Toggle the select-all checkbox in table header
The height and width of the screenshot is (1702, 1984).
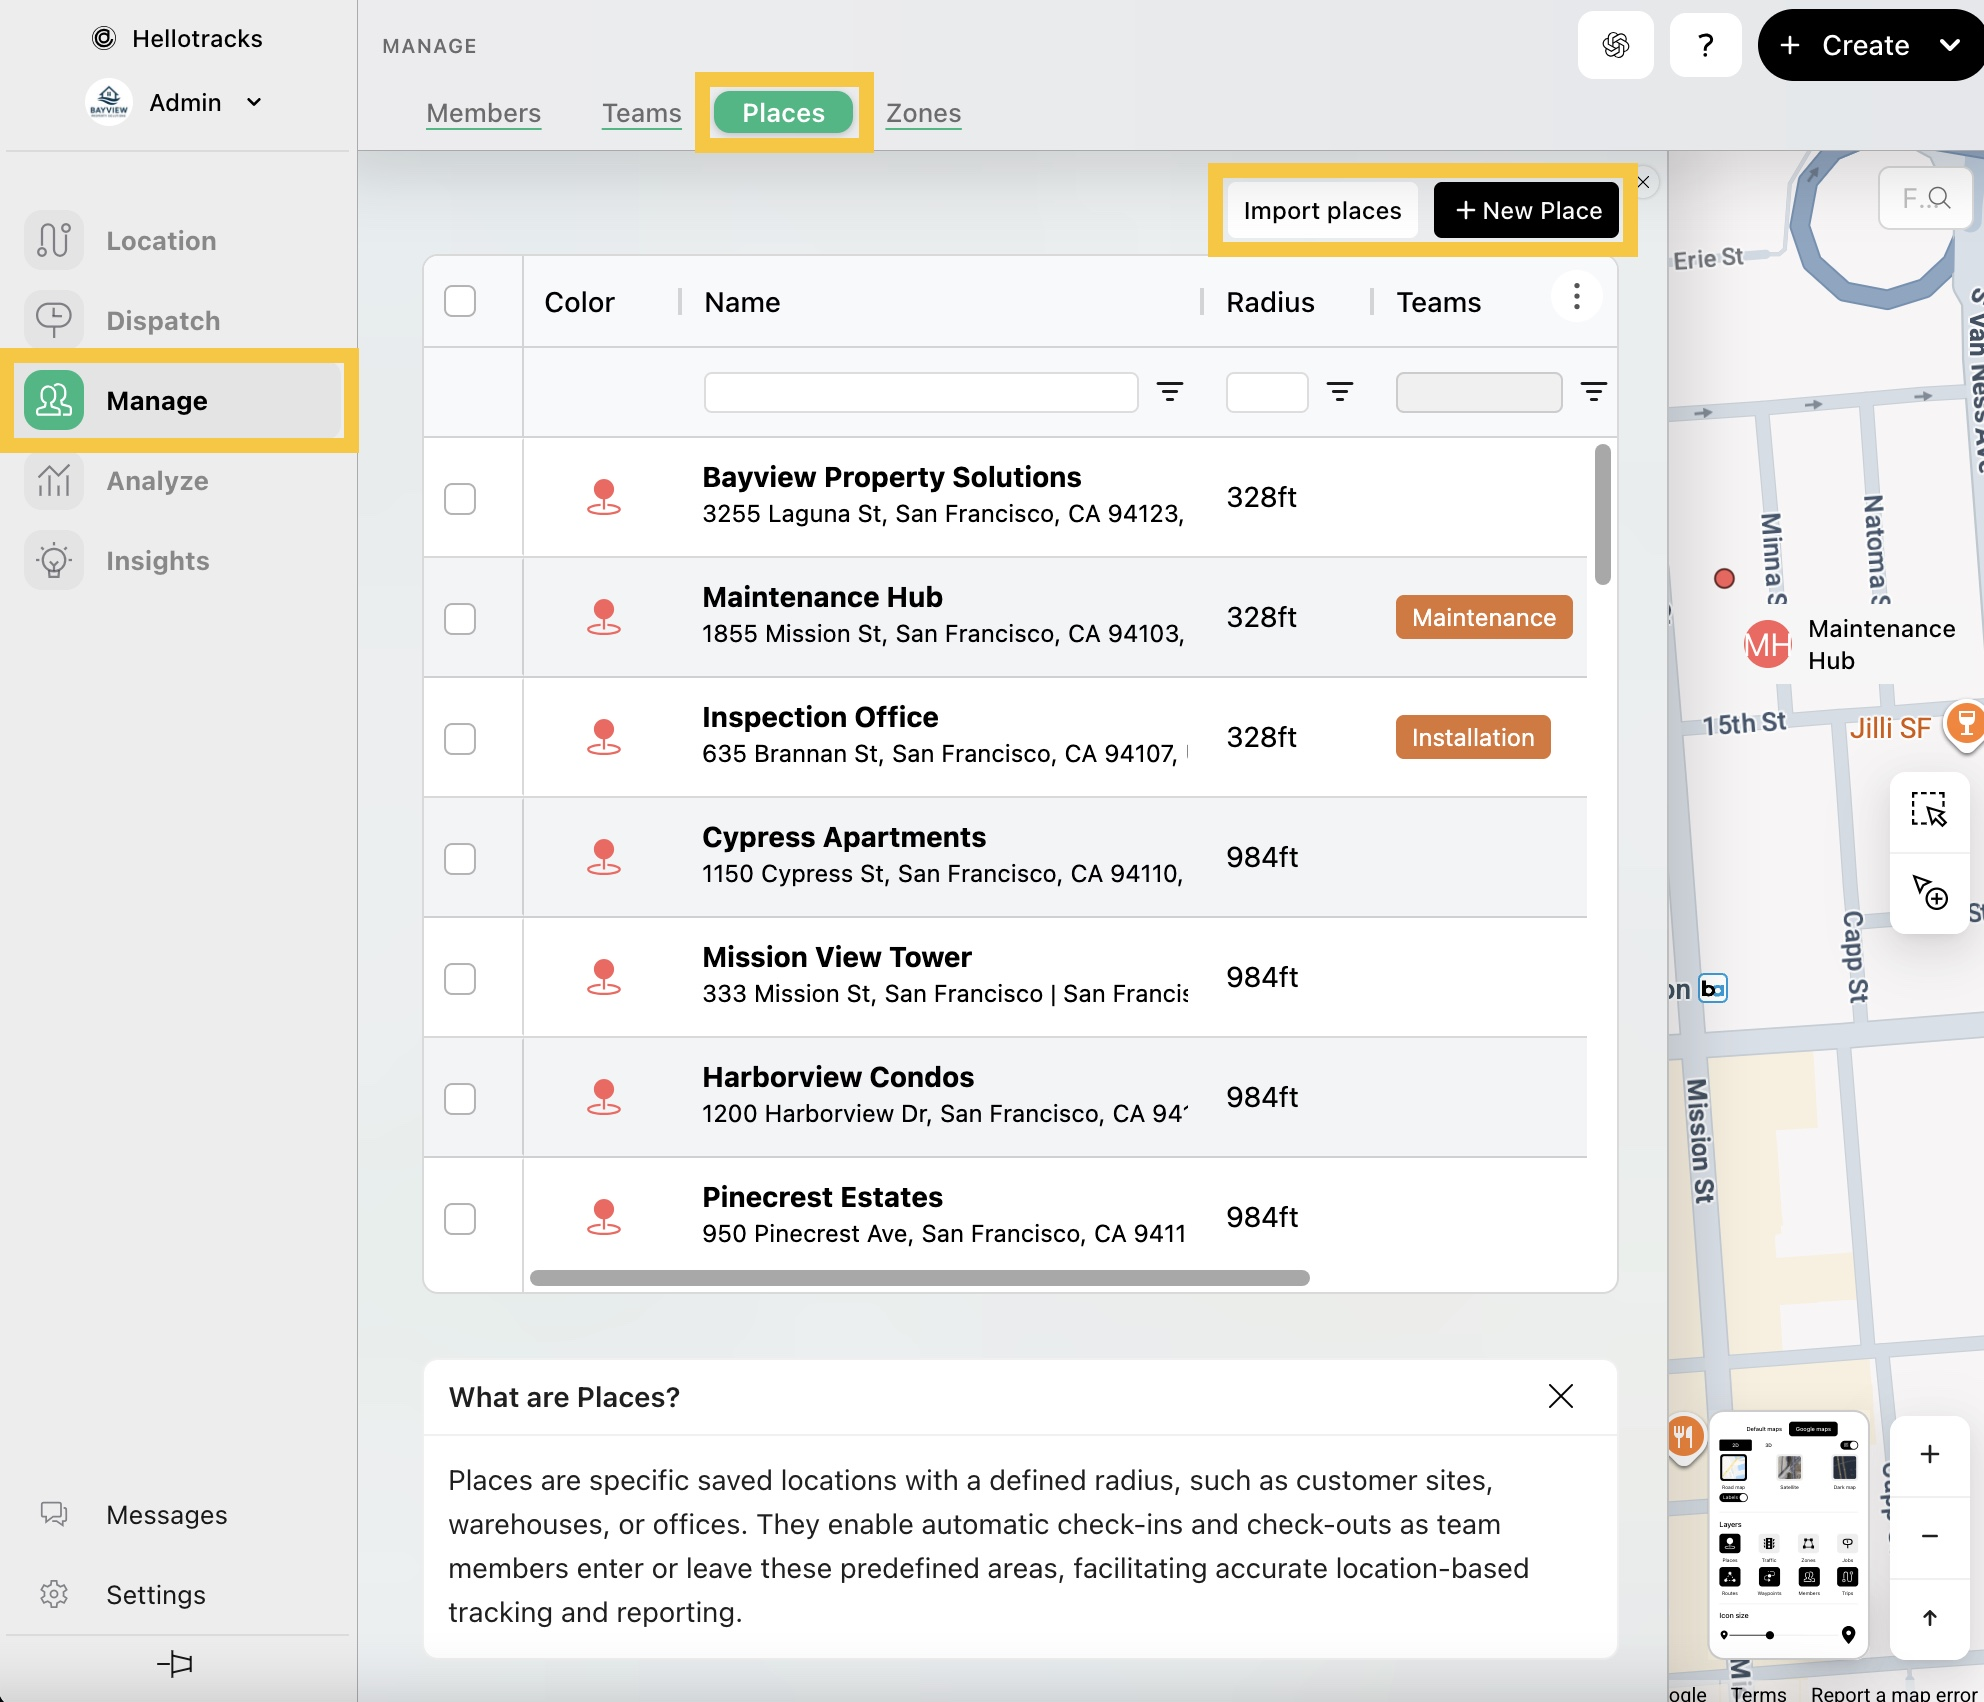[x=460, y=301]
